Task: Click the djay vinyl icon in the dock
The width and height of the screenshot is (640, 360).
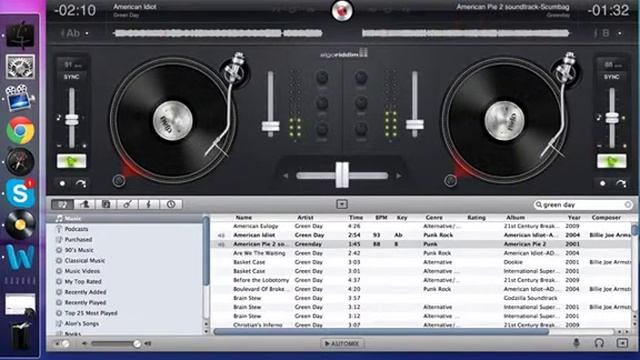Action: point(20,224)
